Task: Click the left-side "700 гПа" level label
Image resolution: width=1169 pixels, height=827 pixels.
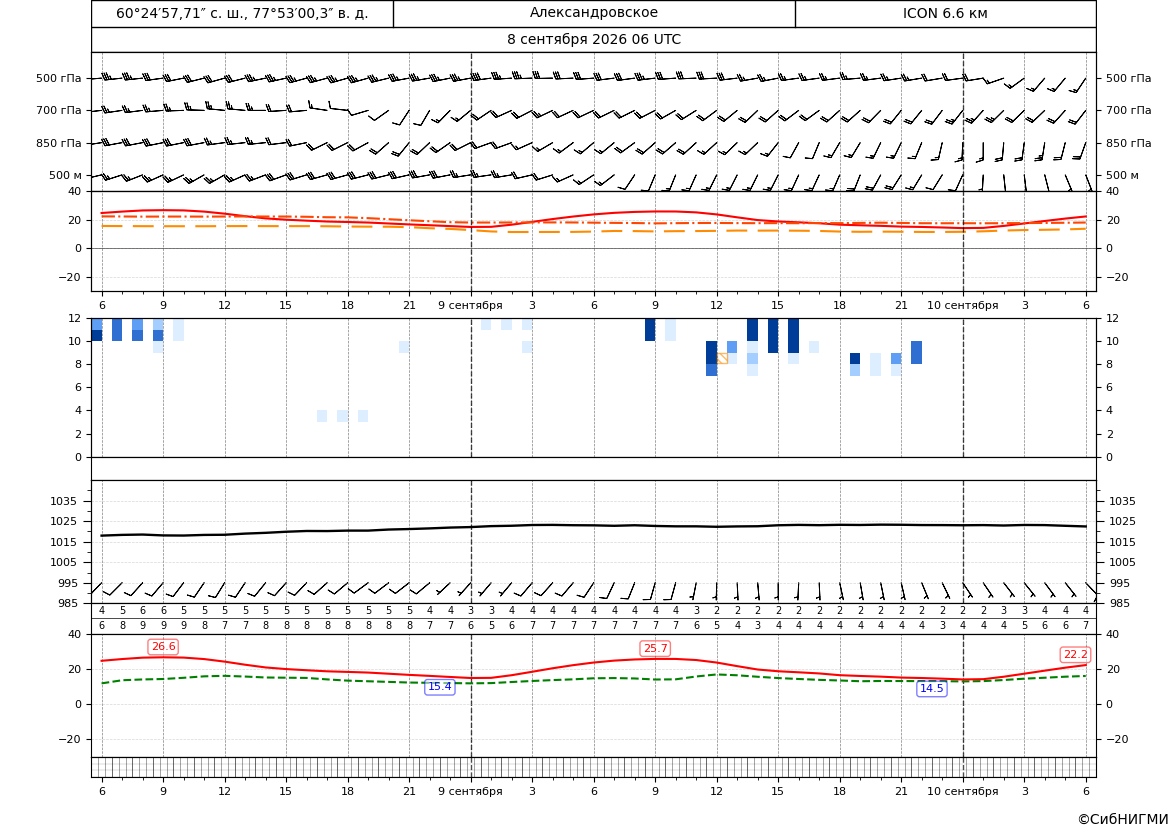Action: tap(59, 110)
